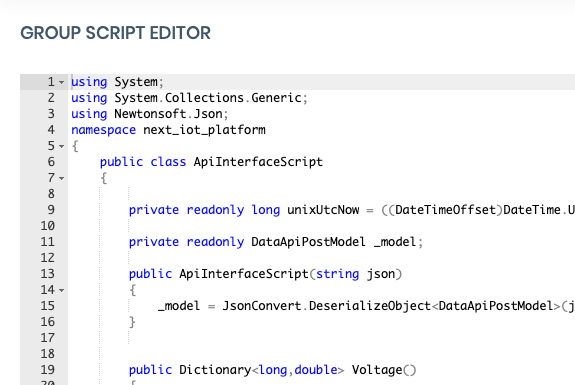This screenshot has width=575, height=385.
Task: Click 'JsonConvert' on line 15
Action: point(262,306)
